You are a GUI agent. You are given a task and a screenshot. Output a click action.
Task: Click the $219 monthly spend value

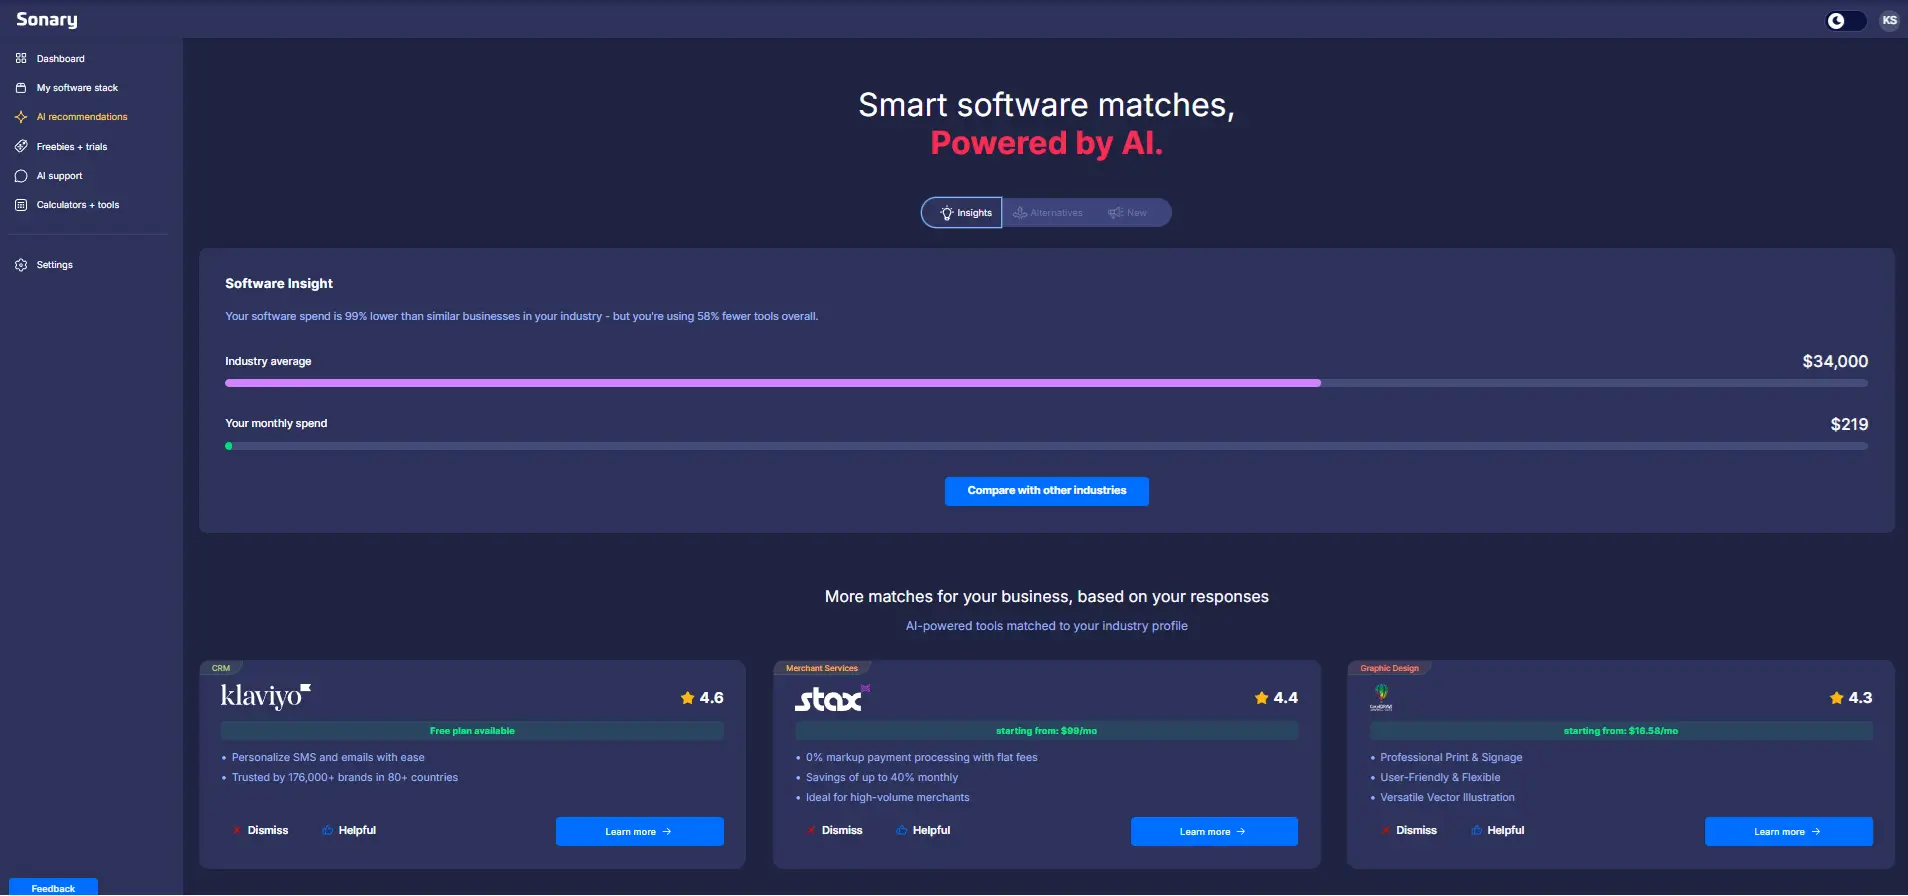[x=1849, y=424]
